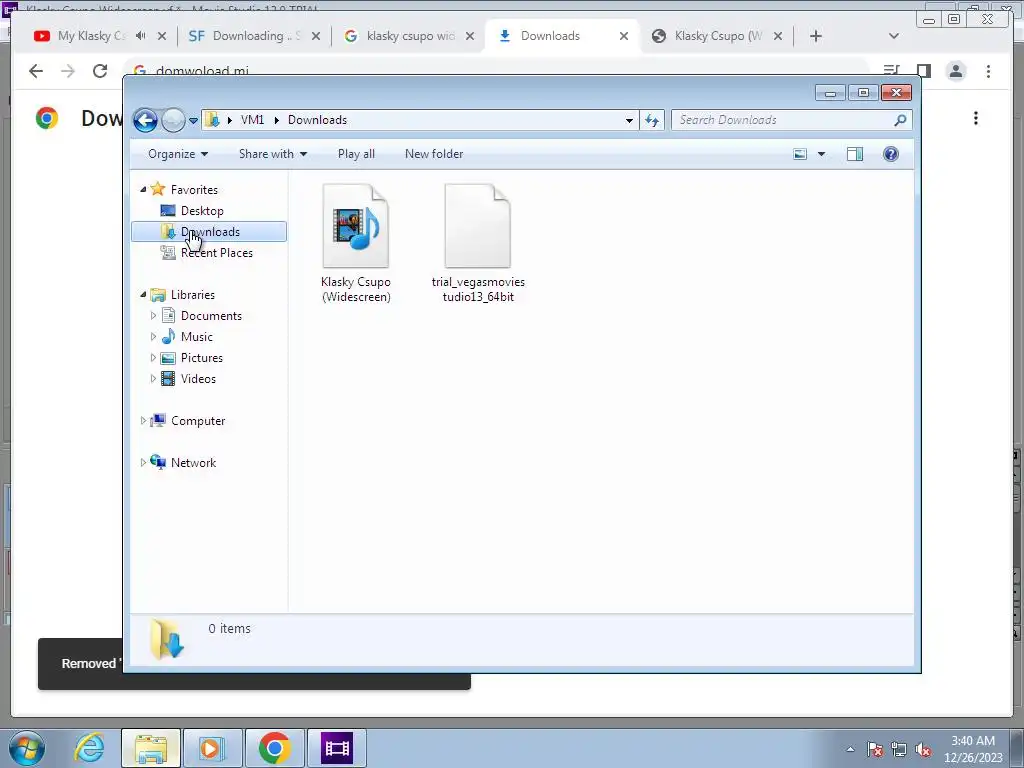Click Play all in the toolbar
Image resolution: width=1024 pixels, height=768 pixels.
356,154
